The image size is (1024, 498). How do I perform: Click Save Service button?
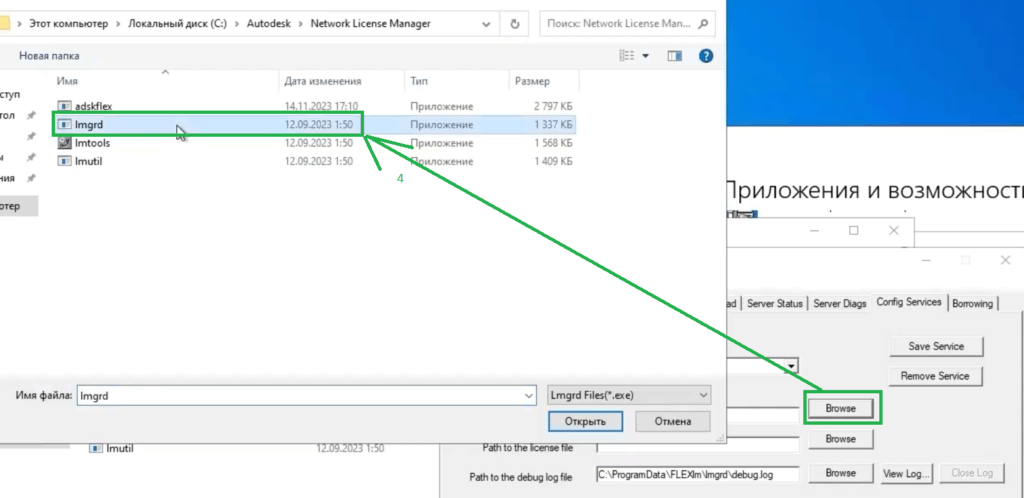(x=936, y=346)
